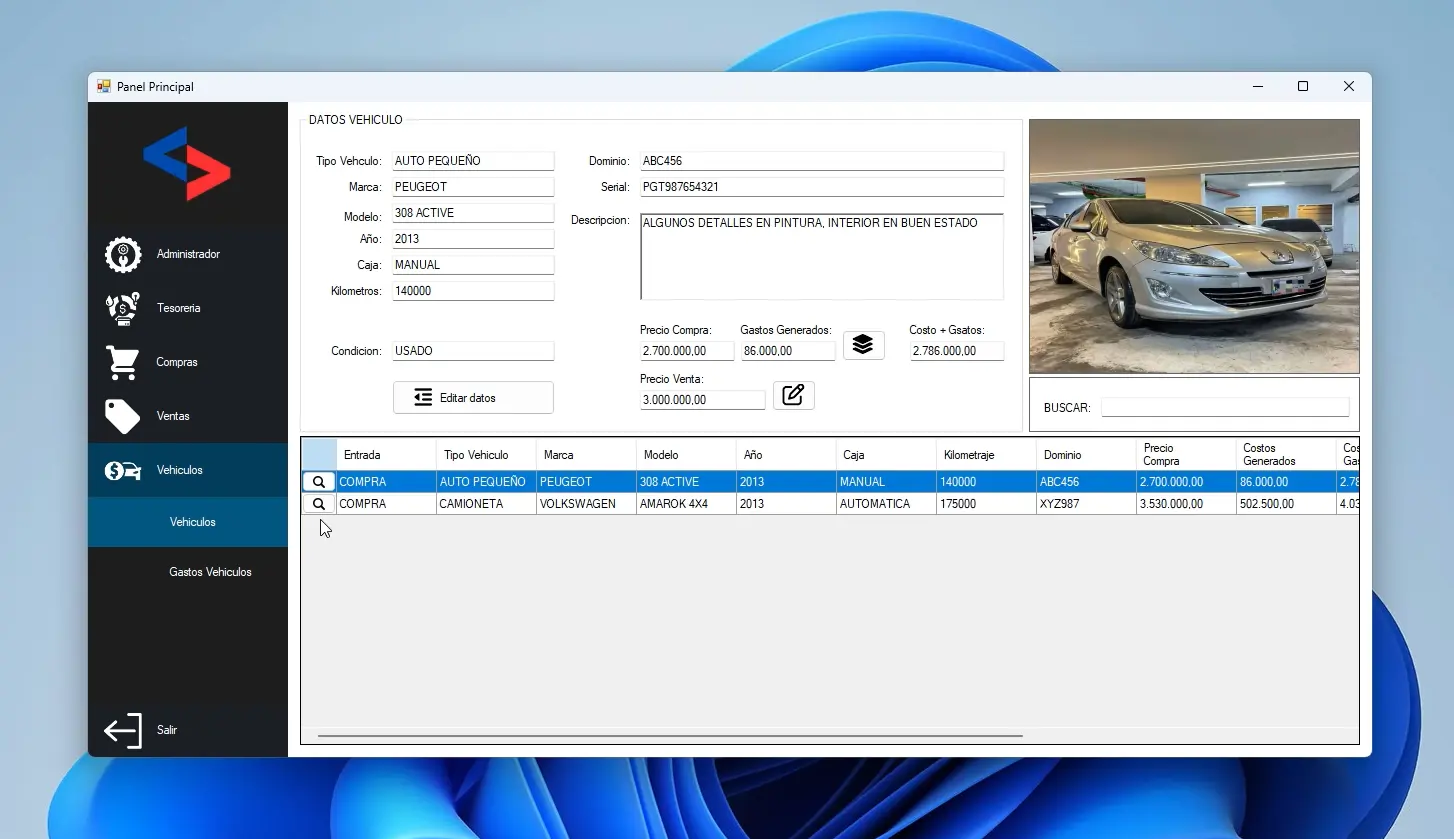Click the Kilometros field showing 140000
1454x839 pixels.
(x=473, y=291)
